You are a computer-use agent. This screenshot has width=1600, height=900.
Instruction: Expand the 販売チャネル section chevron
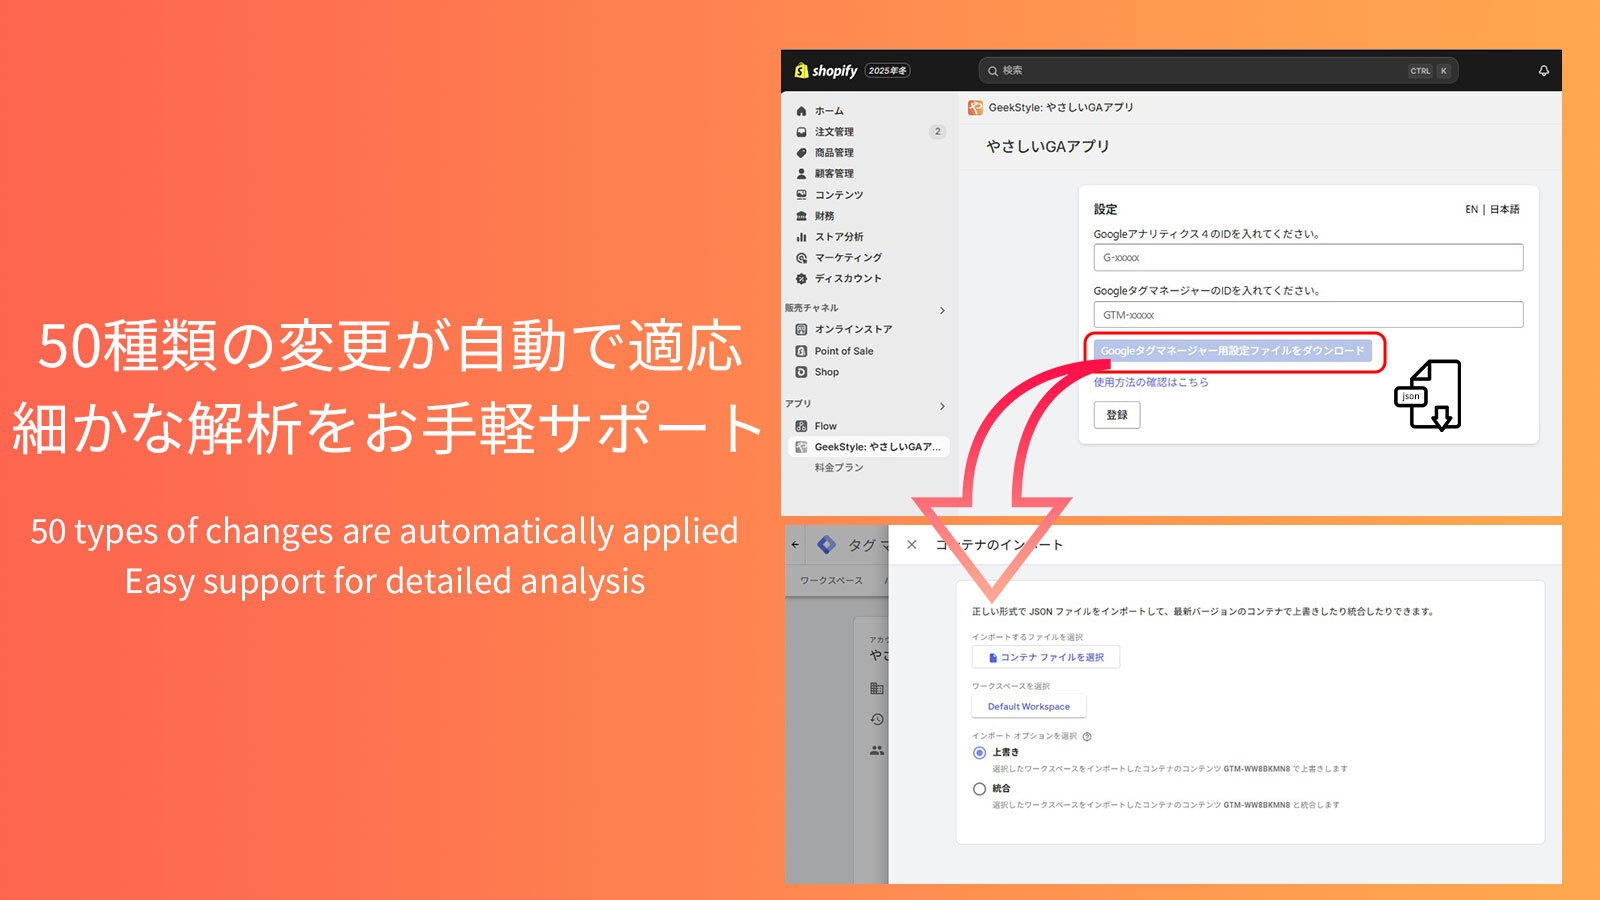pyautogui.click(x=942, y=311)
